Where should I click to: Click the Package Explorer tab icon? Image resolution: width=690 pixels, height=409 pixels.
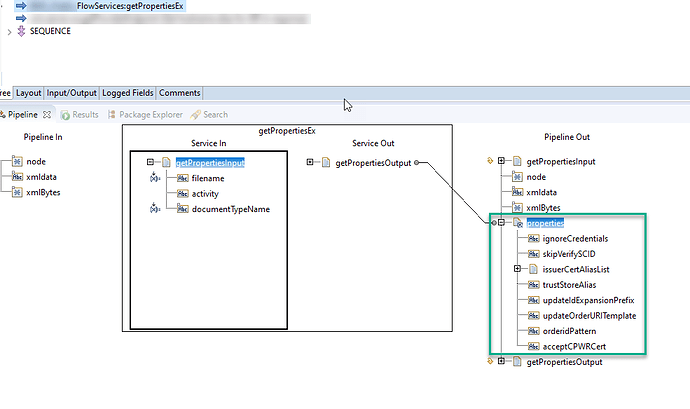pyautogui.click(x=112, y=115)
